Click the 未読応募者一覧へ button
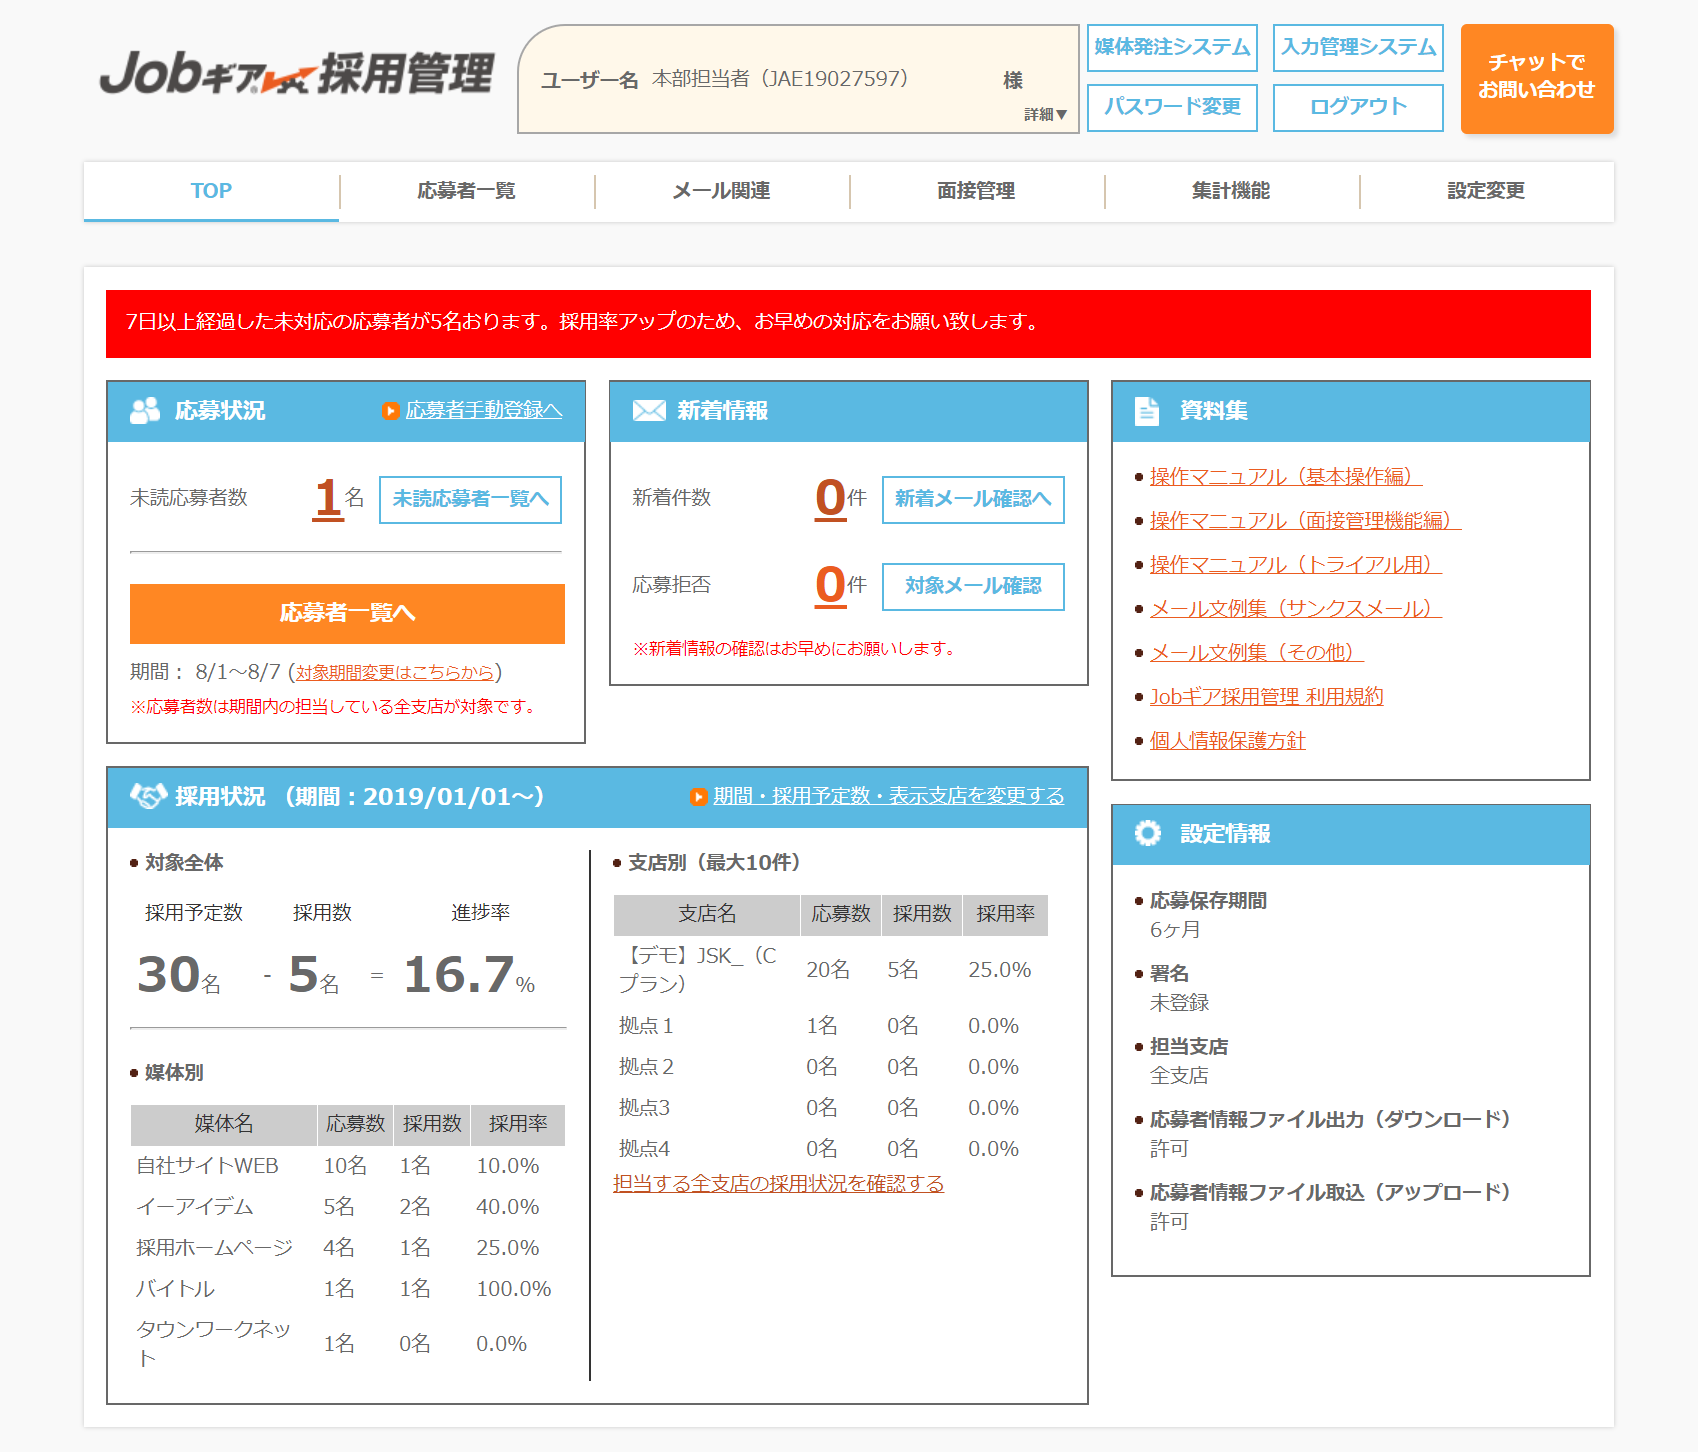1698x1452 pixels. [470, 499]
